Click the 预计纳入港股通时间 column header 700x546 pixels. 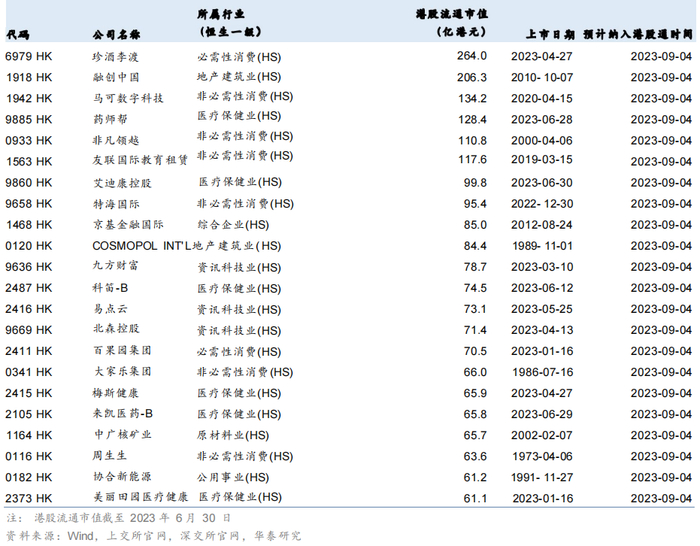pyautogui.click(x=638, y=35)
